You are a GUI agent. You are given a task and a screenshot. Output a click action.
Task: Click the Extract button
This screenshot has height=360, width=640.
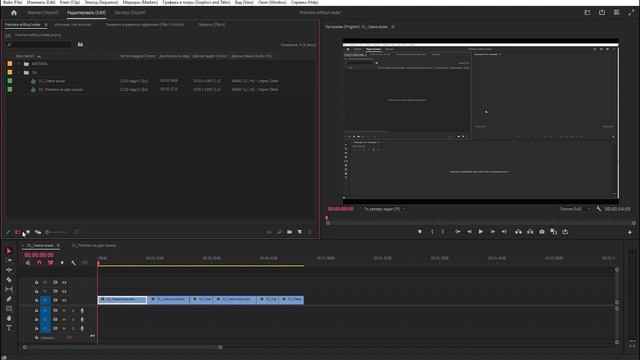pos(530,232)
